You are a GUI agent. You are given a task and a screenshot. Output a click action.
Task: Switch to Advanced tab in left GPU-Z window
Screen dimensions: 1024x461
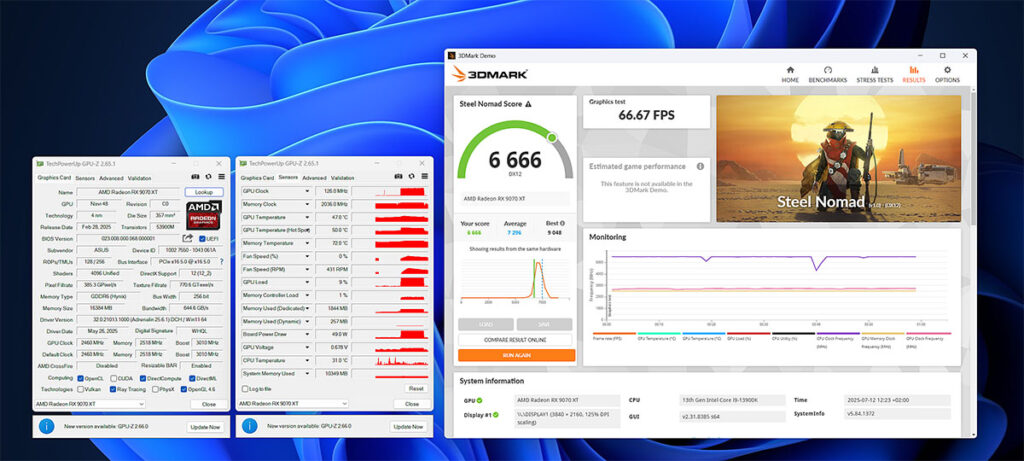click(x=111, y=178)
